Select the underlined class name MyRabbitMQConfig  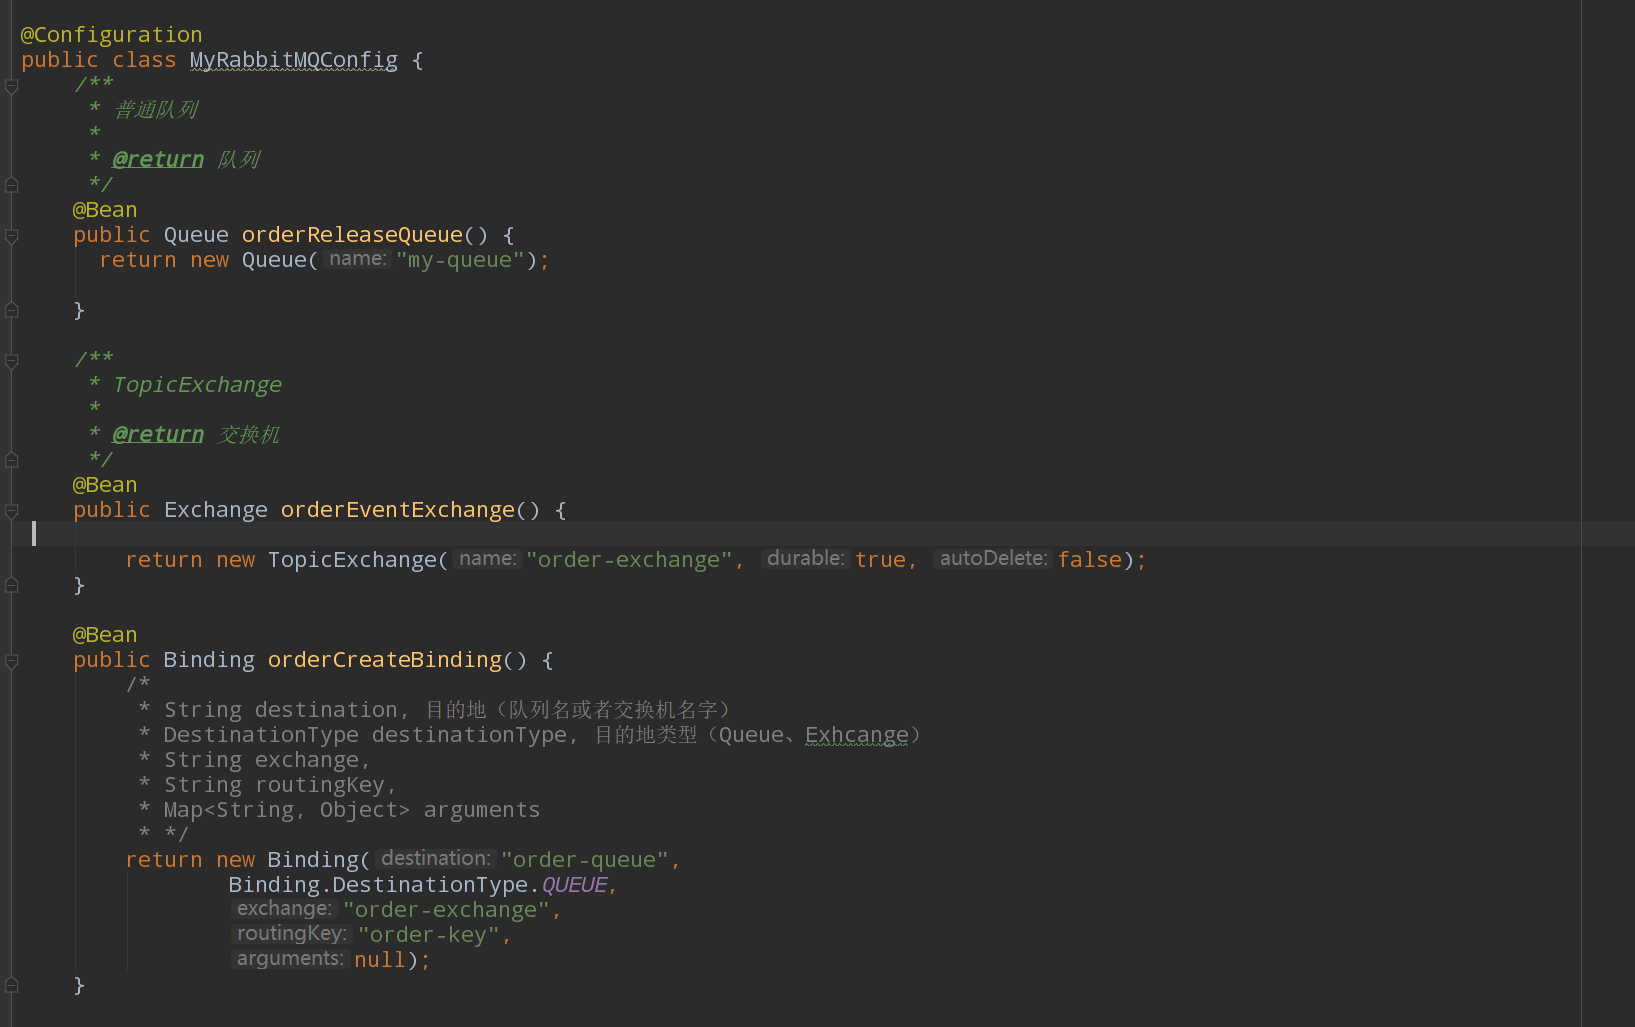(293, 60)
